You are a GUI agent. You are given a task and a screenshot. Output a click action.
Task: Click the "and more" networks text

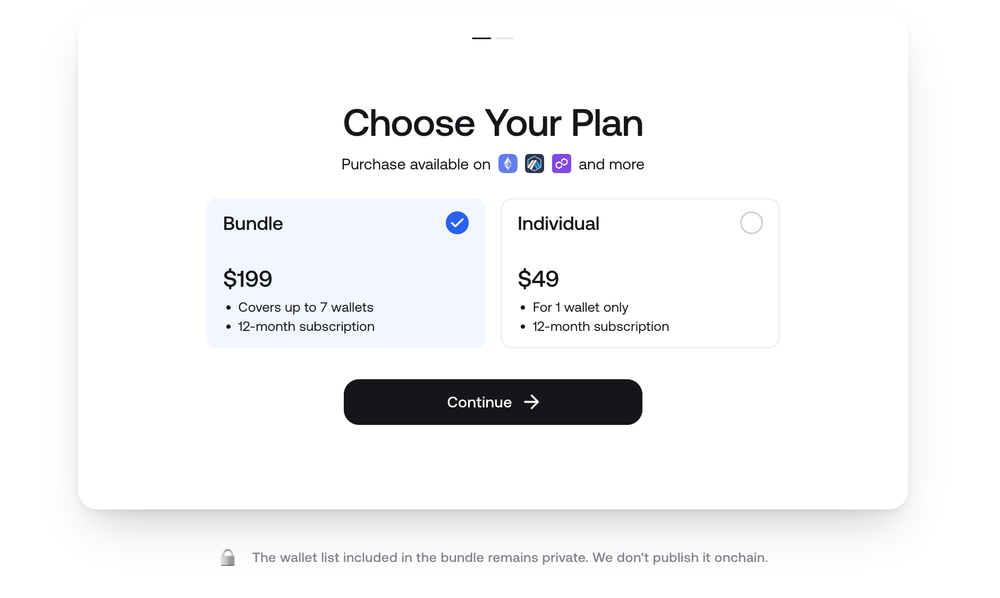[x=611, y=164]
